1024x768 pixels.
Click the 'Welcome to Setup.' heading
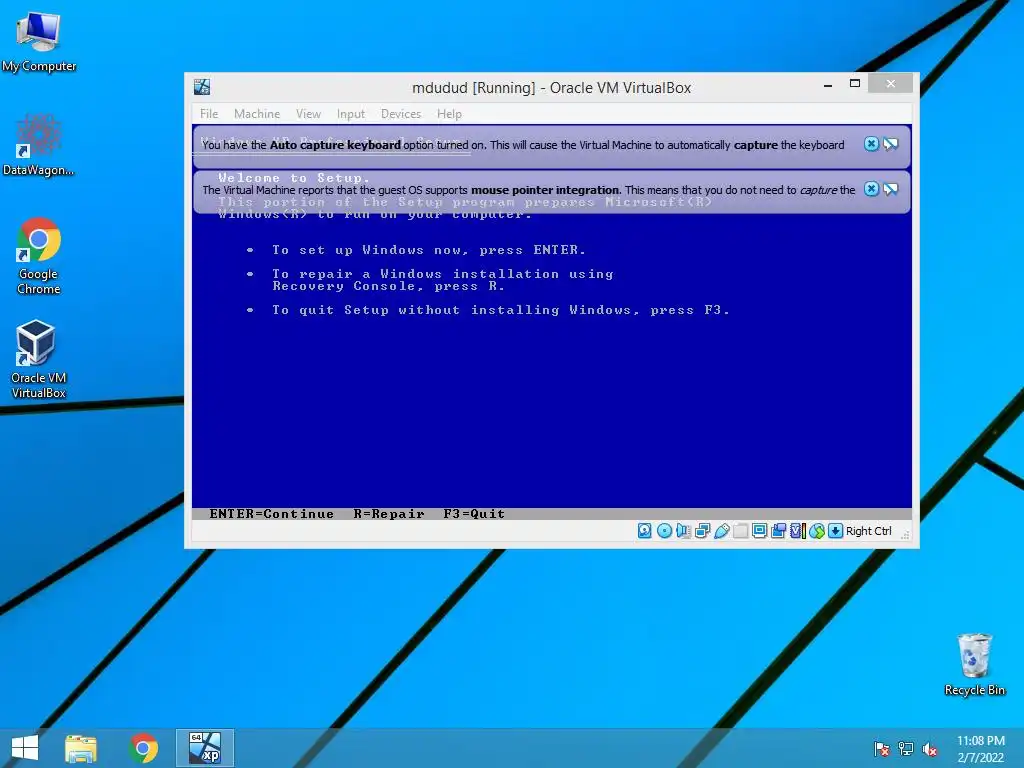(x=294, y=178)
